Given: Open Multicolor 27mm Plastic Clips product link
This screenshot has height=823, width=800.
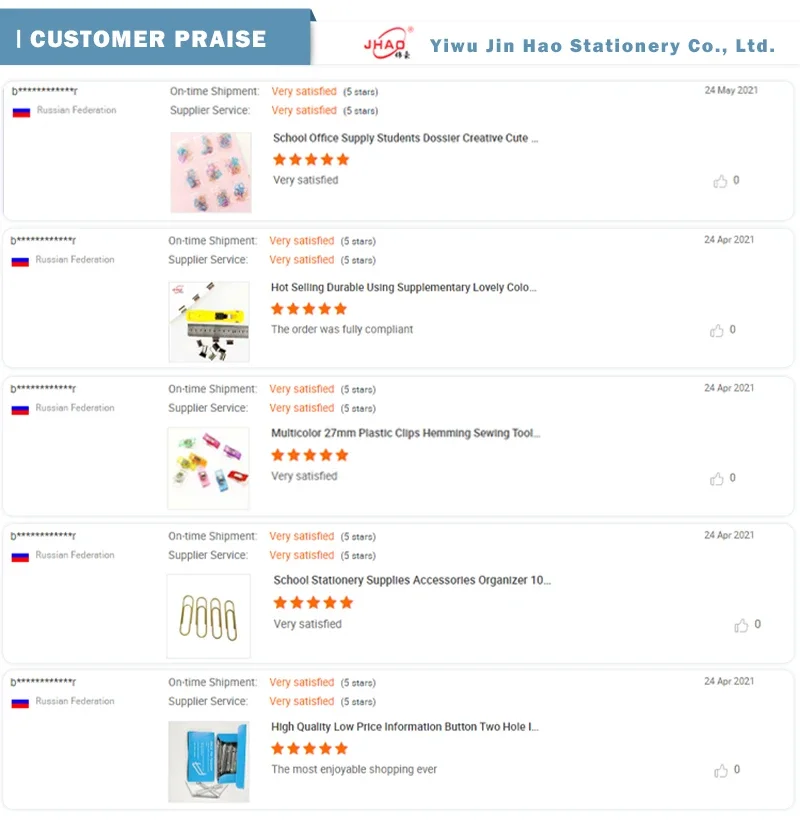Looking at the screenshot, I should coord(405,434).
